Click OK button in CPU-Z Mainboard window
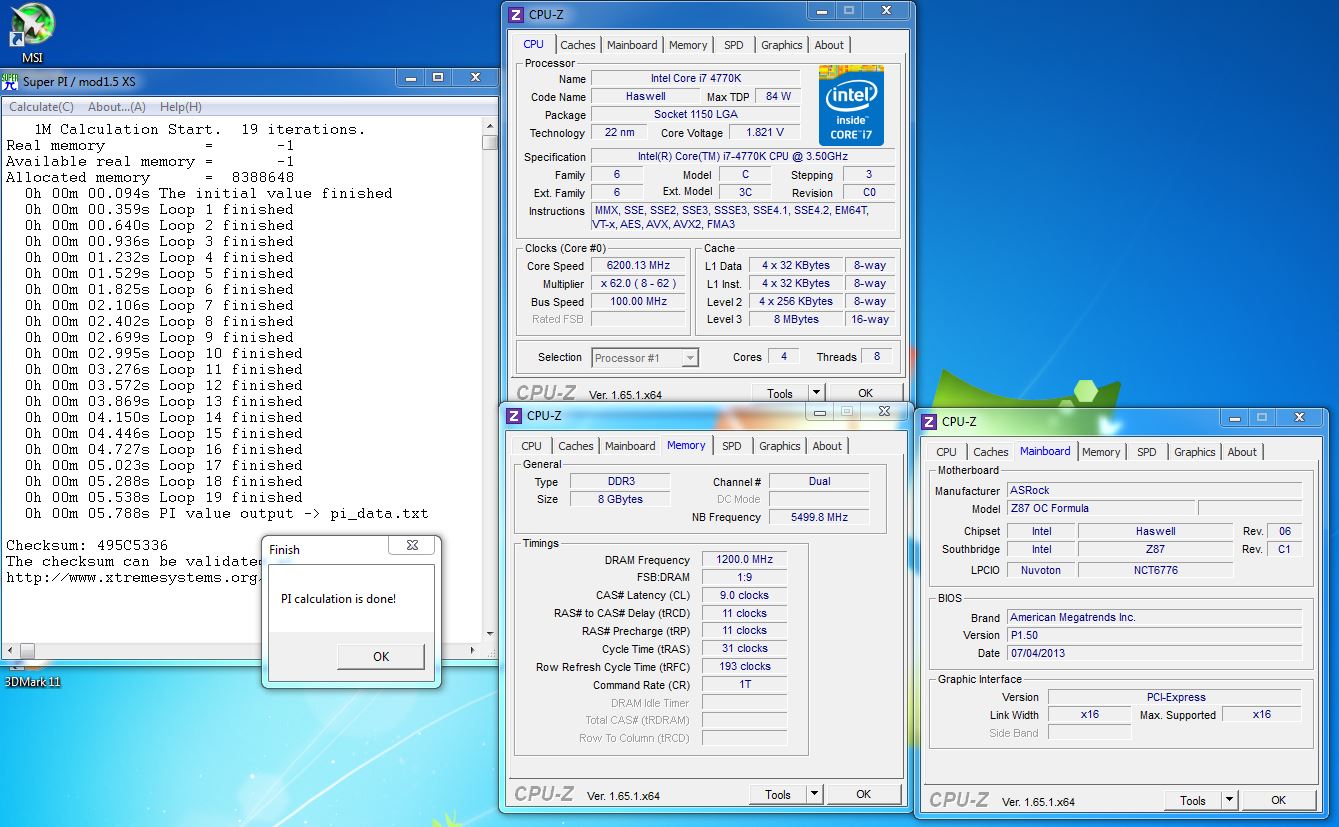This screenshot has height=827, width=1339. pos(1279,800)
